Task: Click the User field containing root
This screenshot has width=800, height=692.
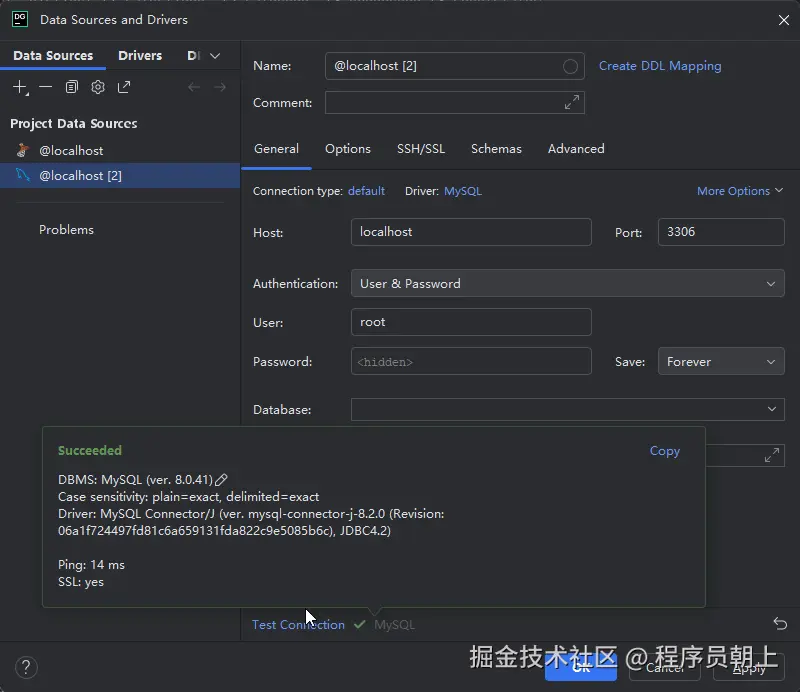Action: 471,322
